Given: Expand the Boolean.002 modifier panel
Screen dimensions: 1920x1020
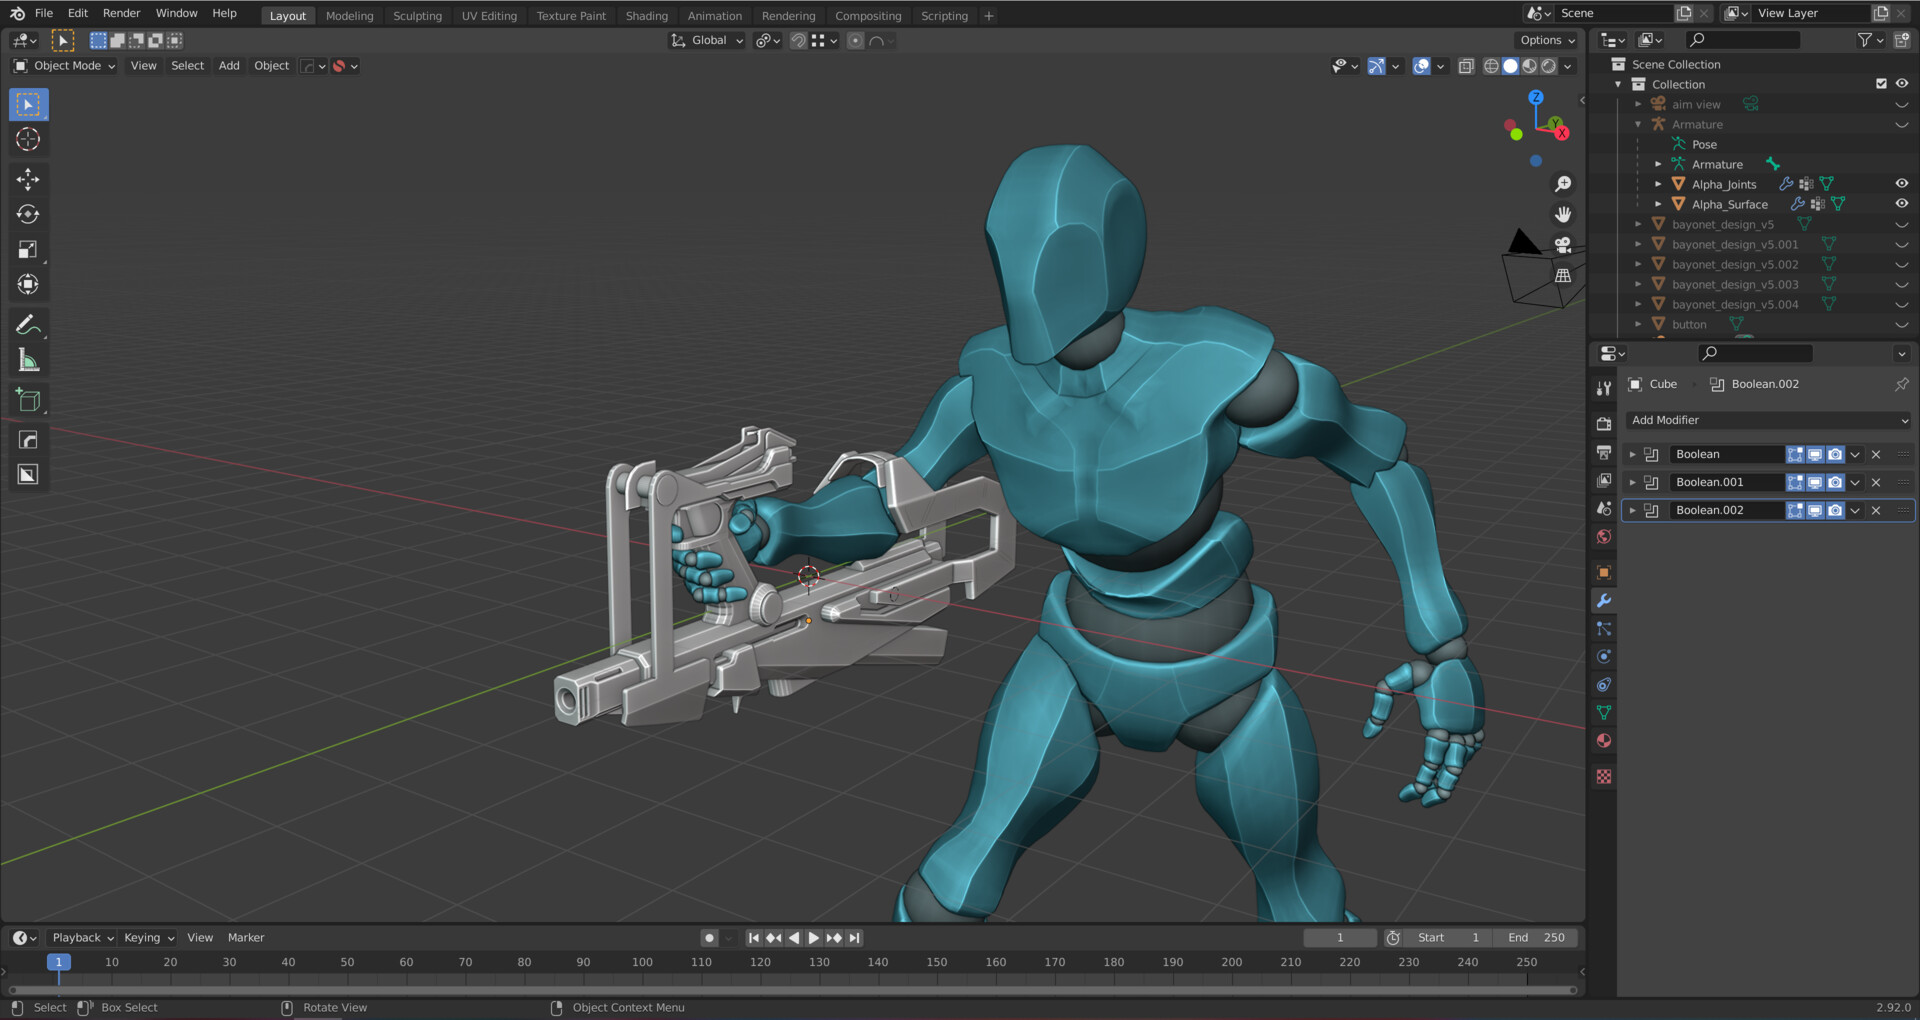Looking at the screenshot, I should [1633, 510].
